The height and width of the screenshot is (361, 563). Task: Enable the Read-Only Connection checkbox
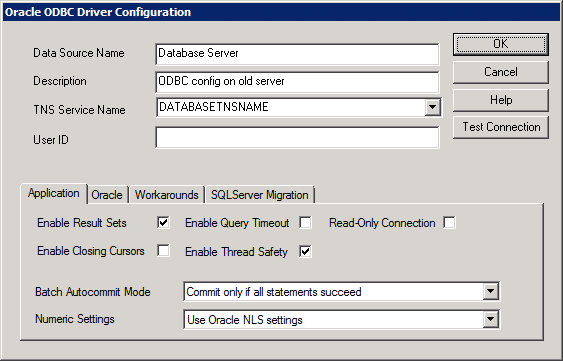449,223
